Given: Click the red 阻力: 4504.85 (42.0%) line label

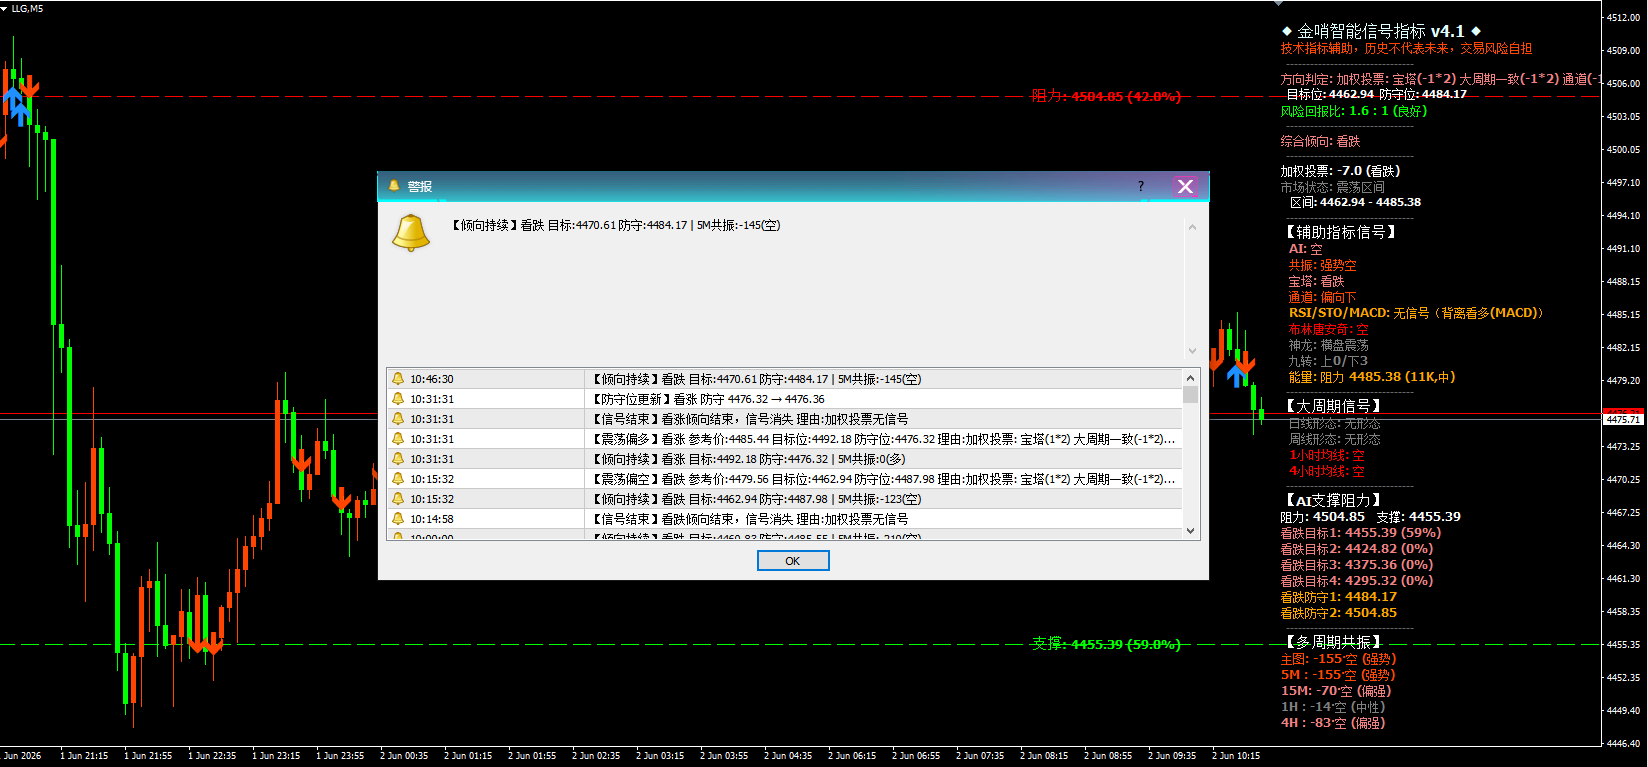Looking at the screenshot, I should 1106,96.
